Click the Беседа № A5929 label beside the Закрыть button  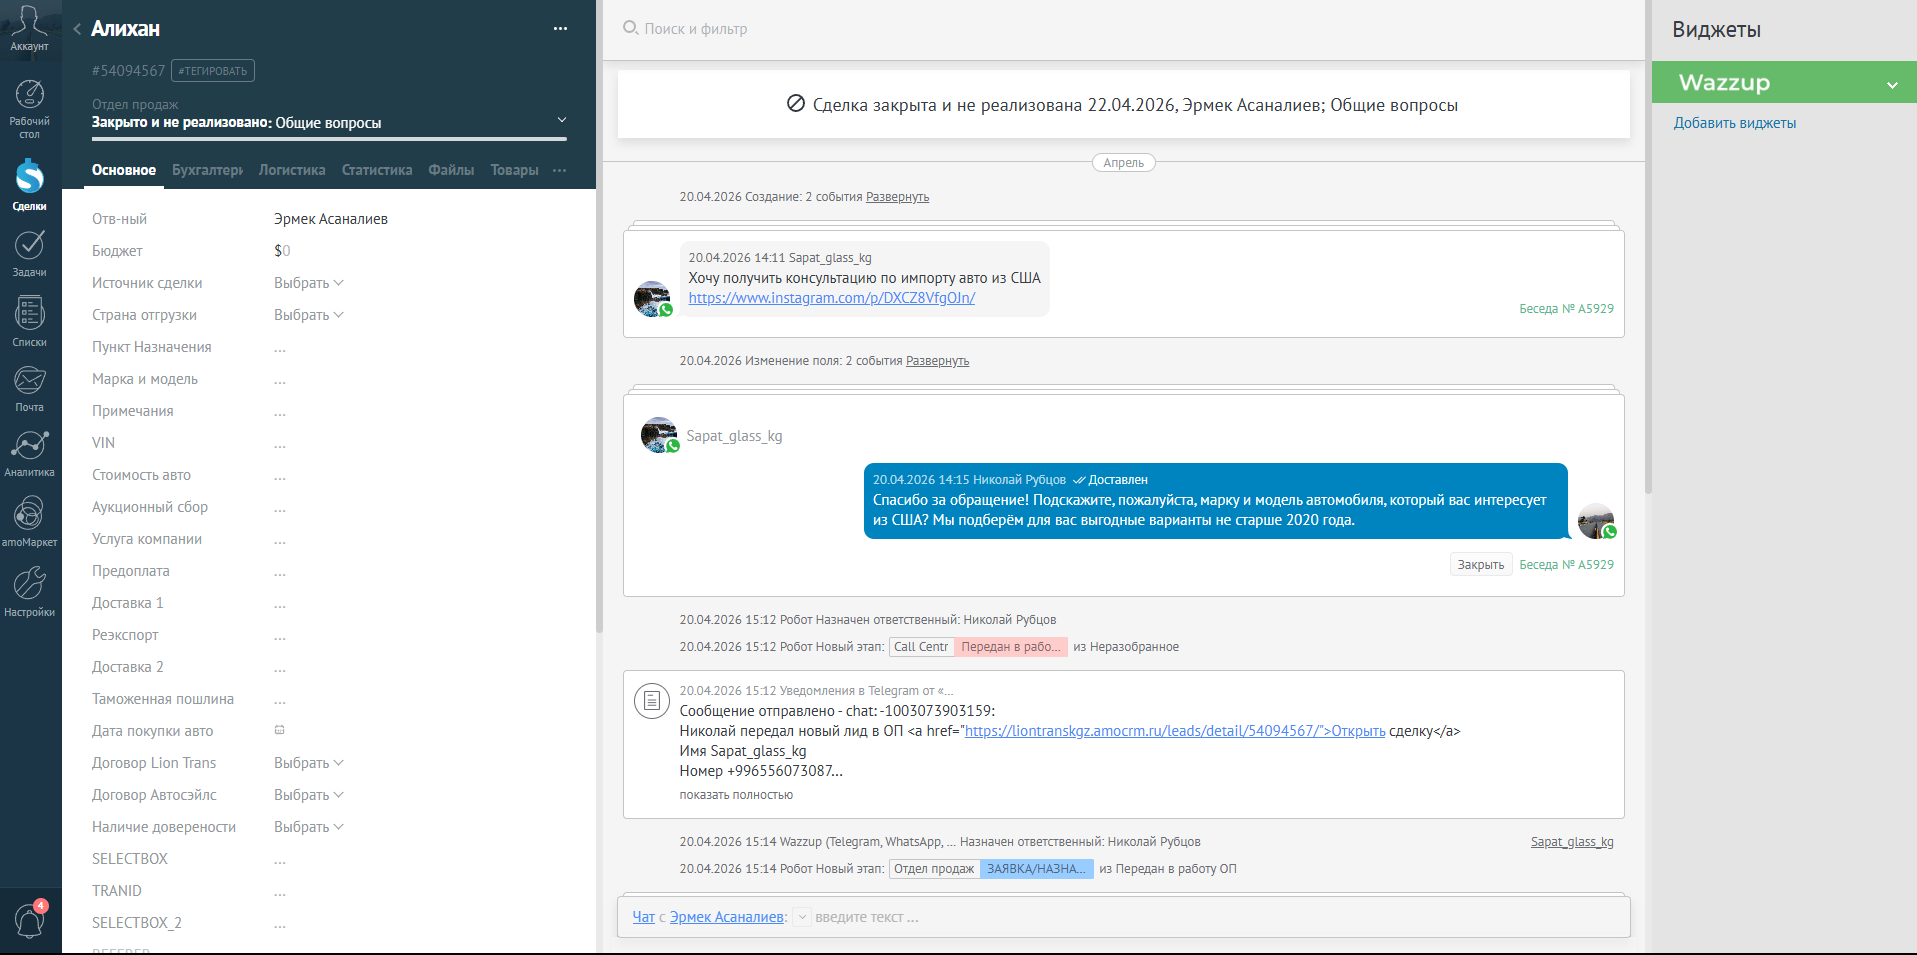(x=1566, y=565)
